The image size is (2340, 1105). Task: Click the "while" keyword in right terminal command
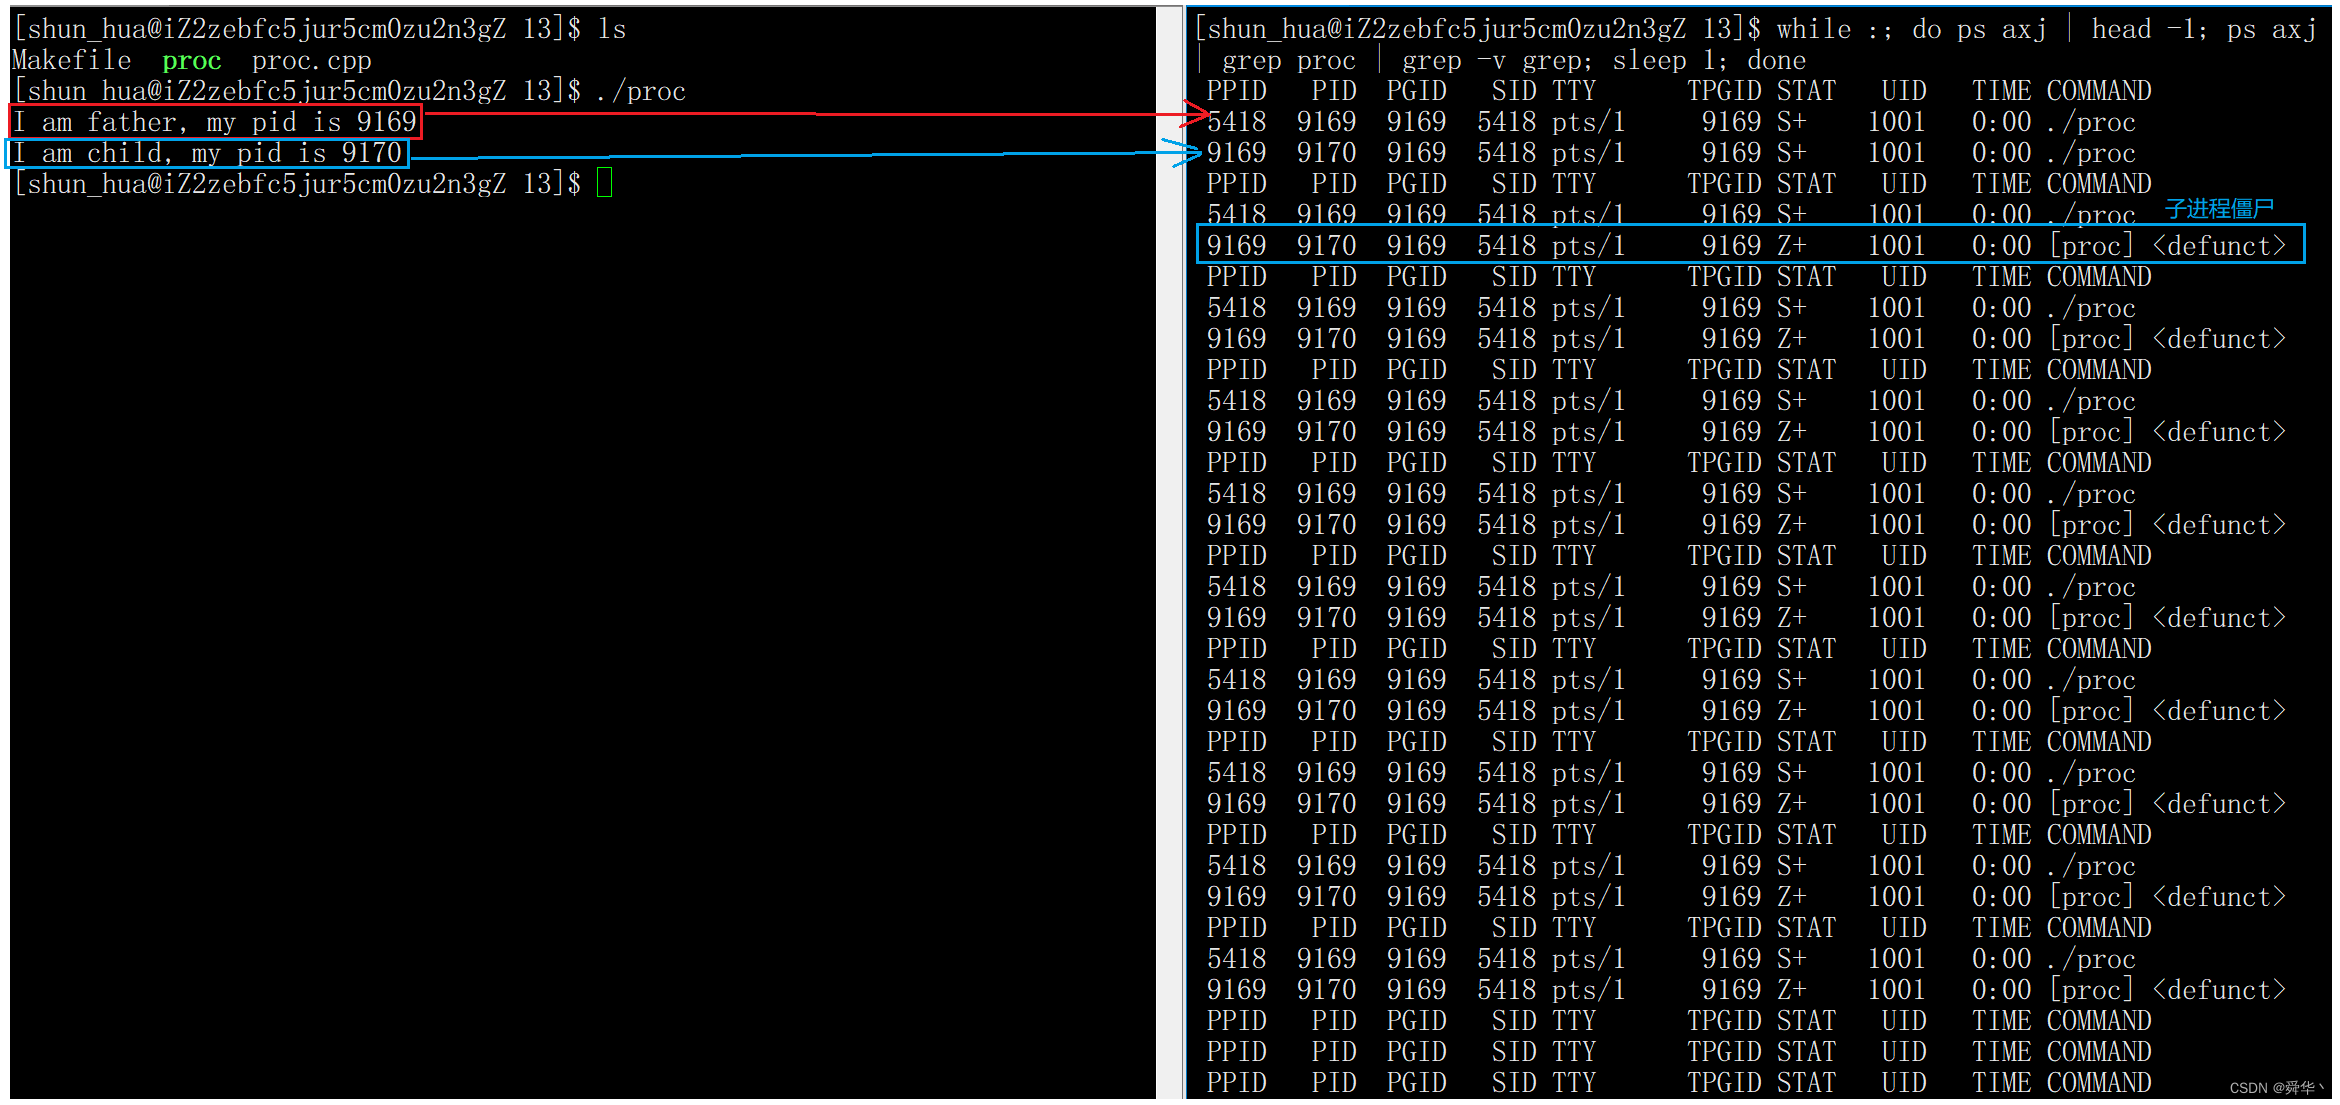pyautogui.click(x=1814, y=30)
